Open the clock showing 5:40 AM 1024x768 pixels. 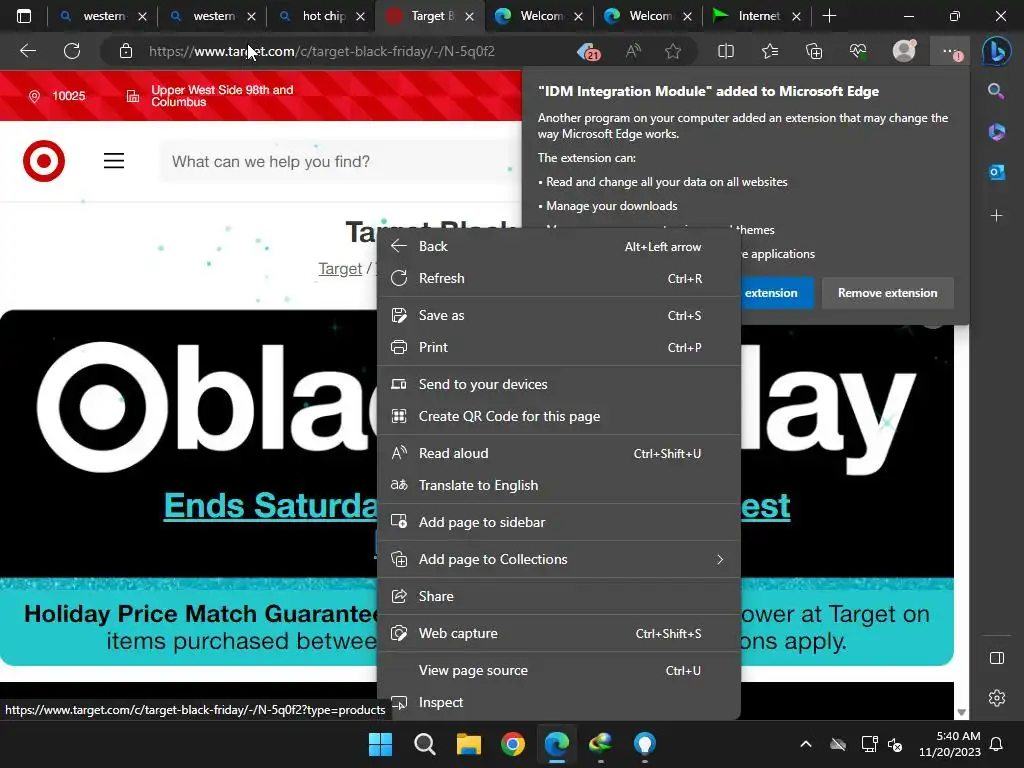[950, 744]
